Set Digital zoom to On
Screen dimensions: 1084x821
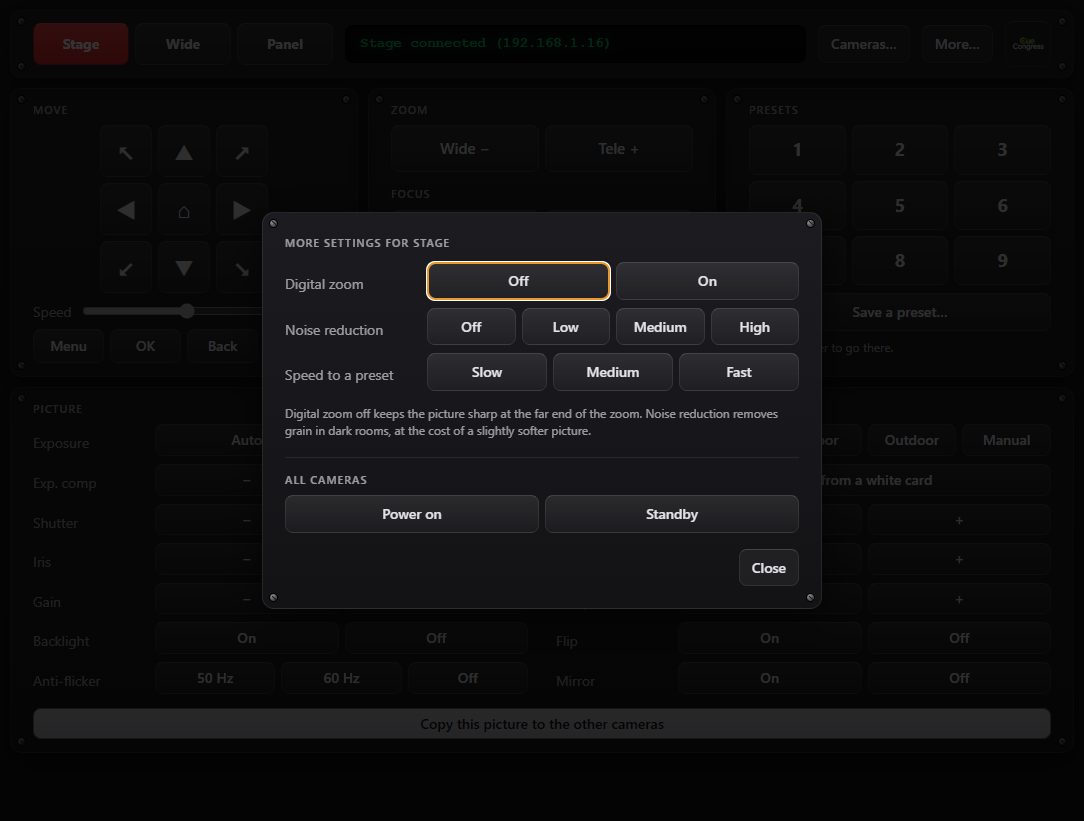[x=707, y=281]
